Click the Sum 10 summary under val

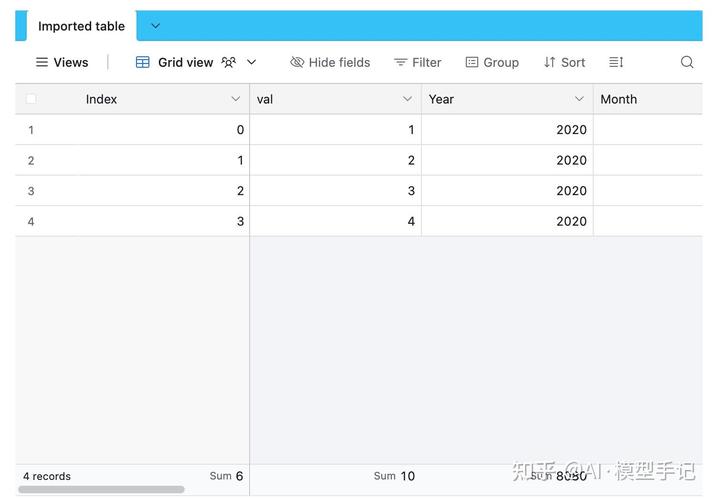pos(394,476)
